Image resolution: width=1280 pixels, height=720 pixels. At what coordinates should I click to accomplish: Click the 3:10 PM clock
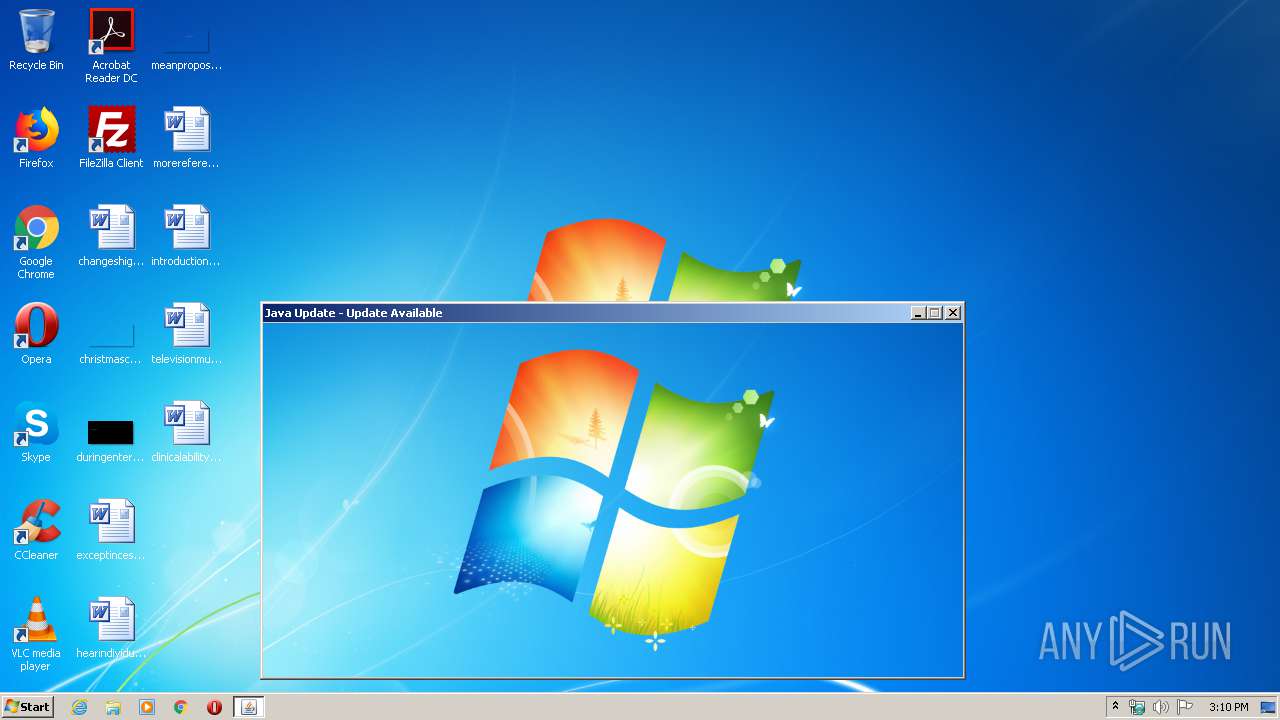tap(1228, 707)
